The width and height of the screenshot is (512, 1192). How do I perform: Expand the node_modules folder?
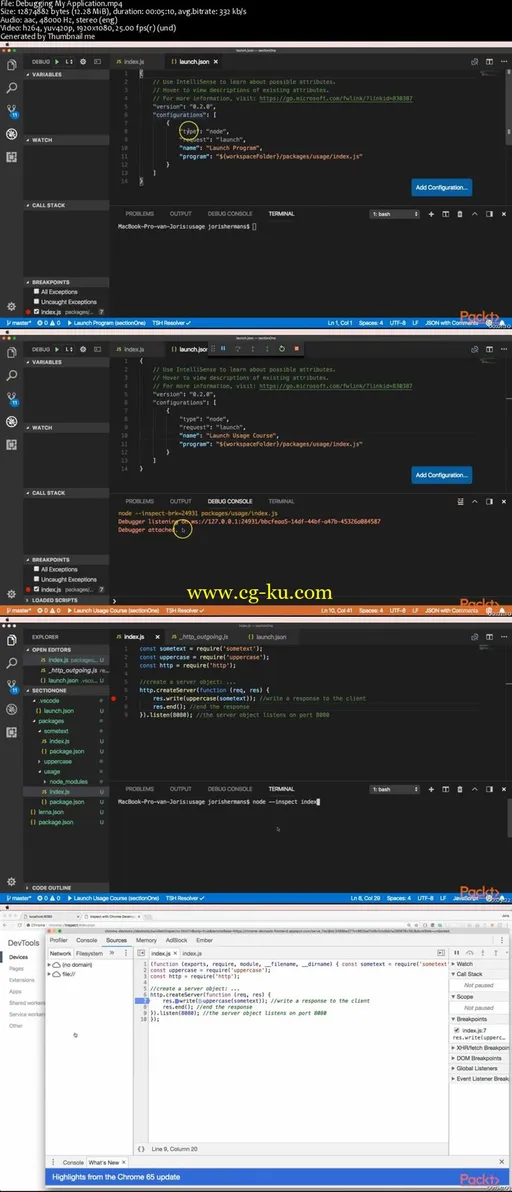pyautogui.click(x=69, y=781)
